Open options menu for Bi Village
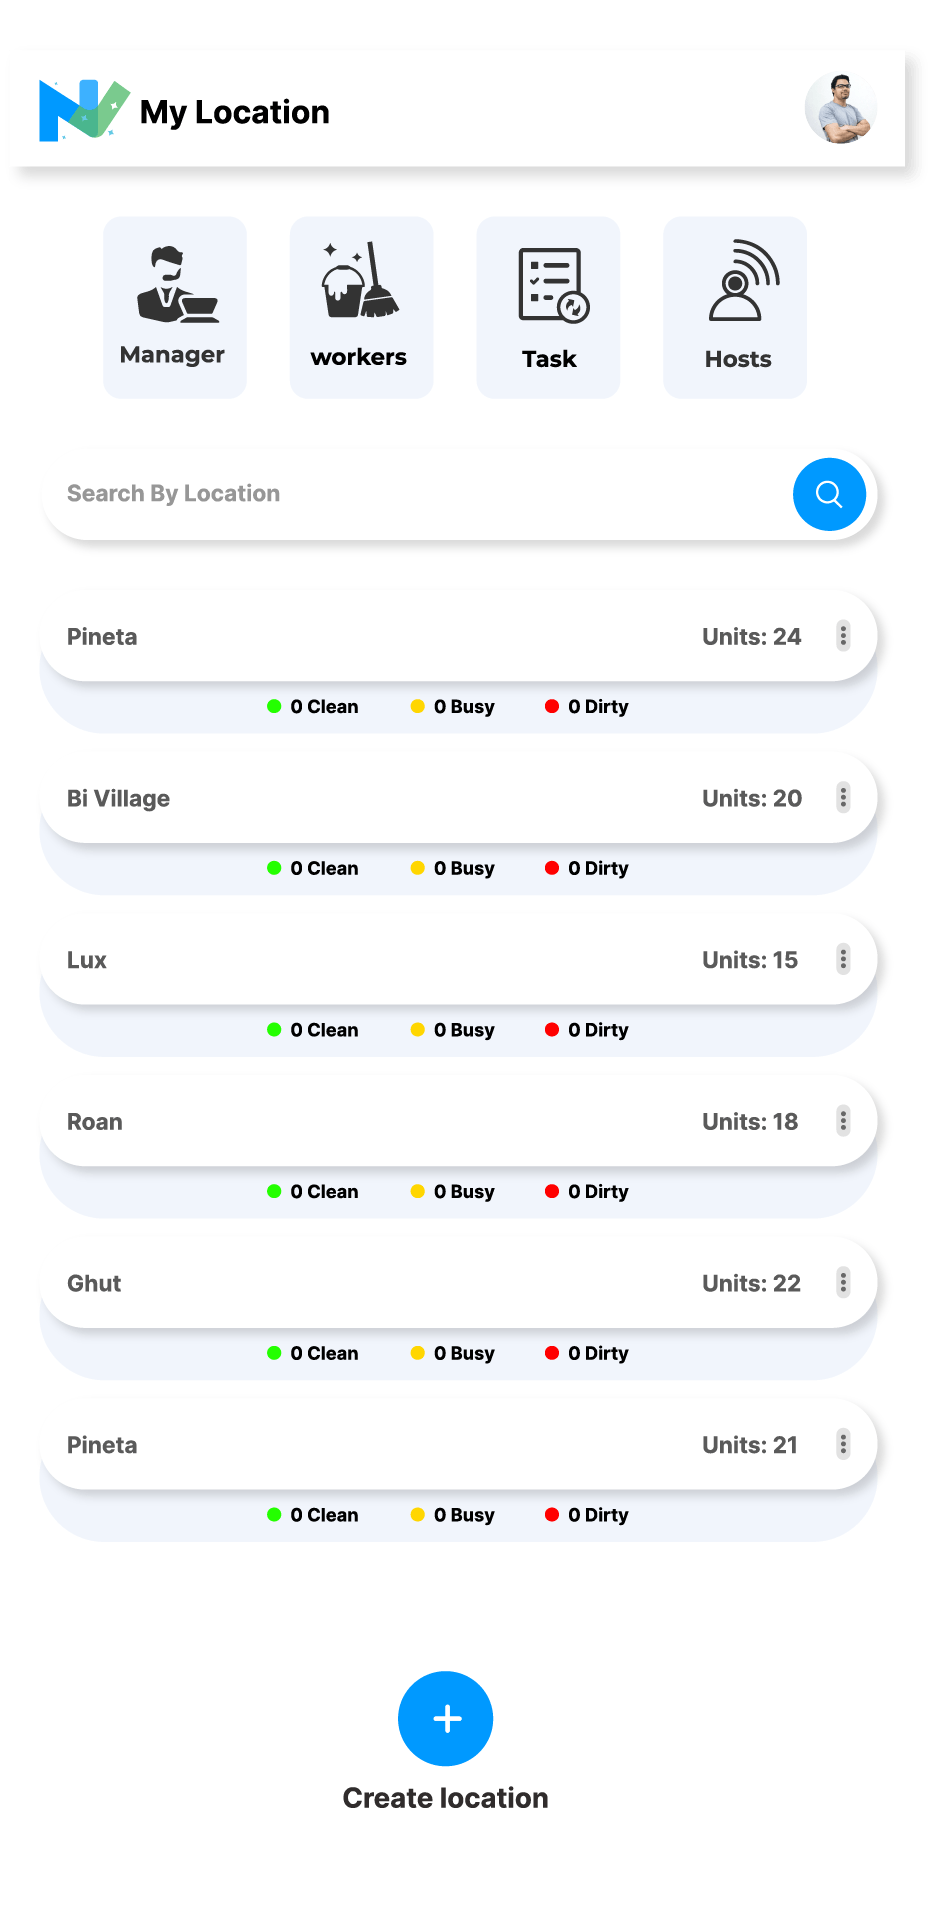Viewport: 935px width, 1920px height. [843, 798]
